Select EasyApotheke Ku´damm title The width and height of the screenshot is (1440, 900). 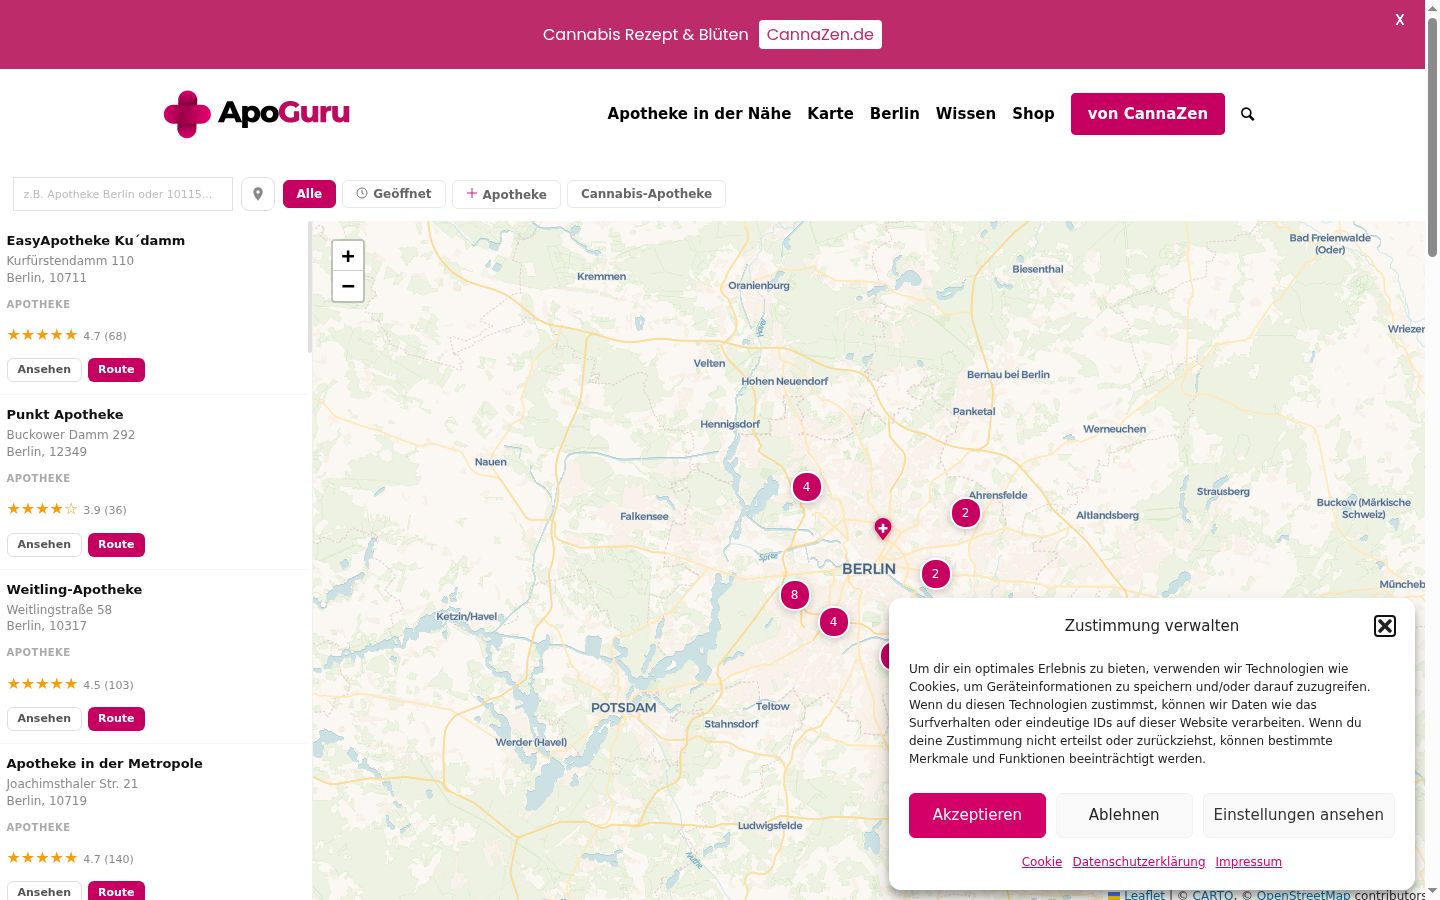(x=96, y=241)
